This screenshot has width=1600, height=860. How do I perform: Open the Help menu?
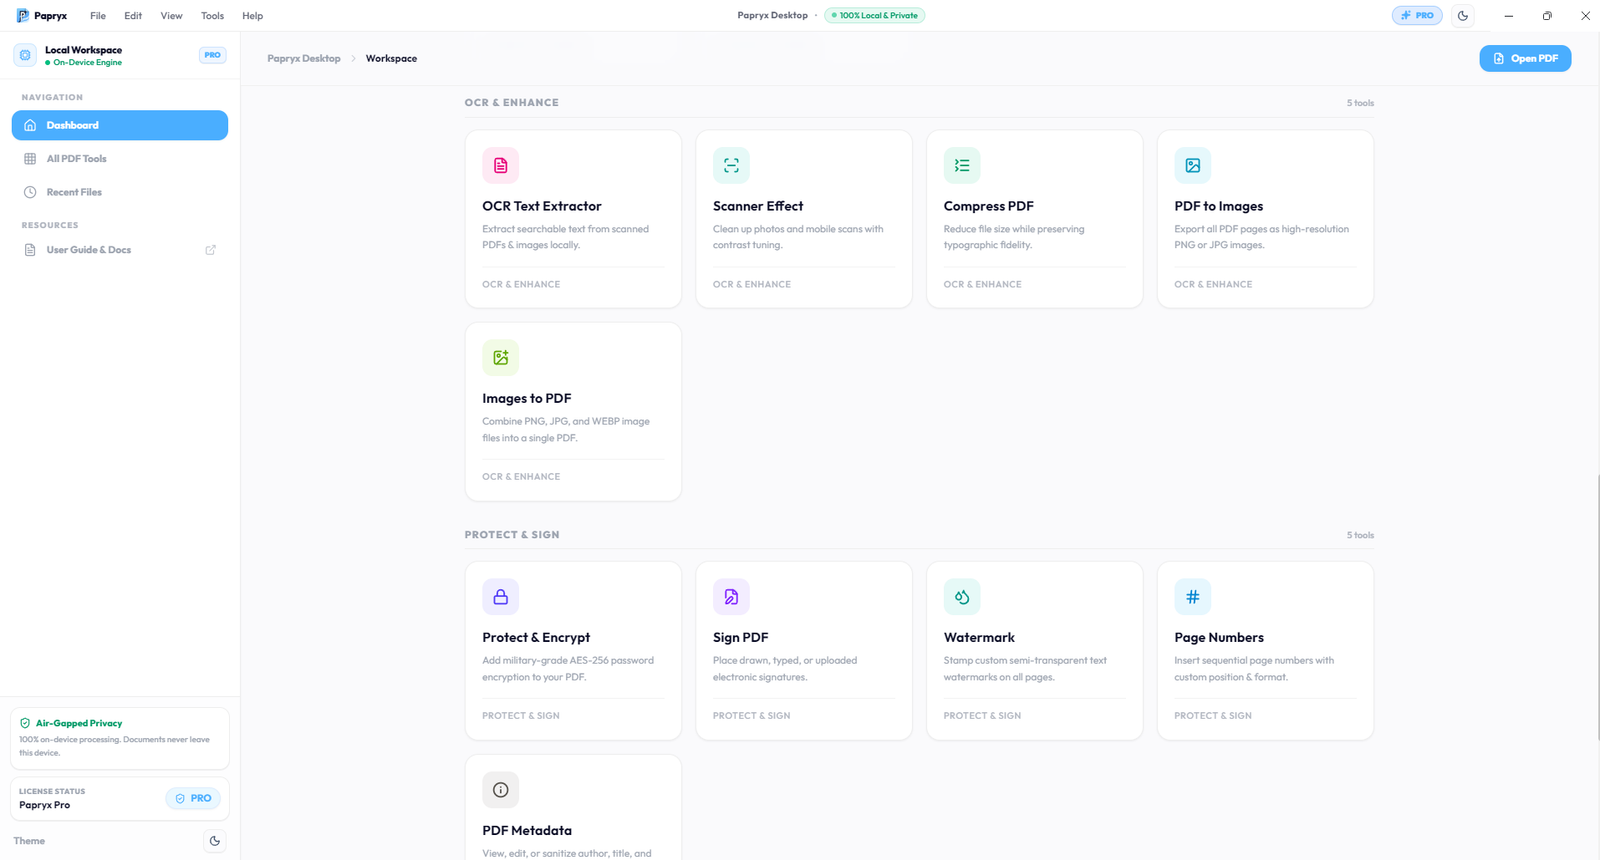[x=252, y=16]
